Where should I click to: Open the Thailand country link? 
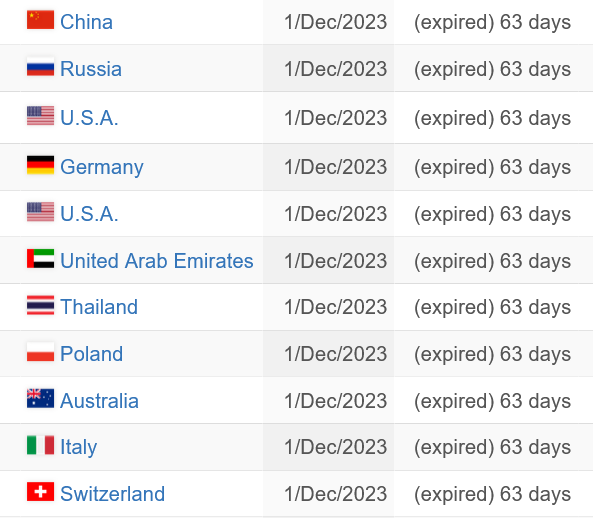pyautogui.click(x=99, y=307)
